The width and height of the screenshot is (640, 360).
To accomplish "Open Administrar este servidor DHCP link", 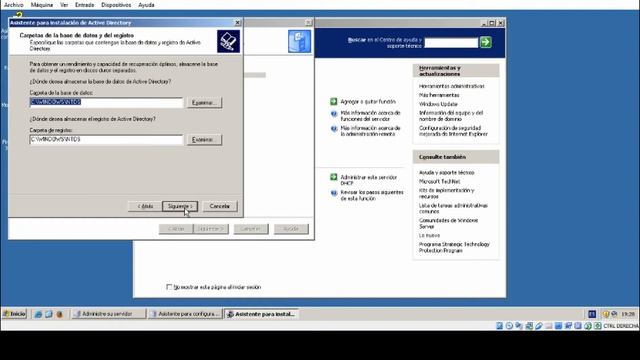I will click(x=368, y=180).
